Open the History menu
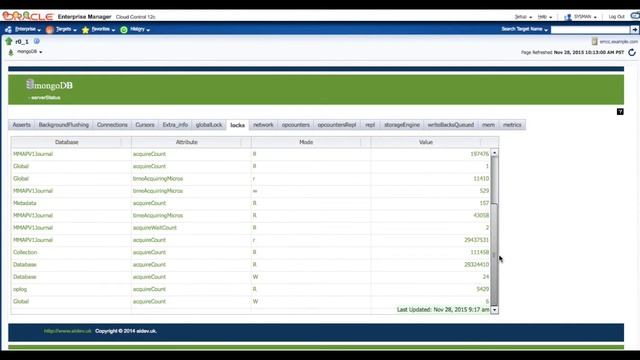This screenshot has height=360, width=640. pyautogui.click(x=140, y=29)
